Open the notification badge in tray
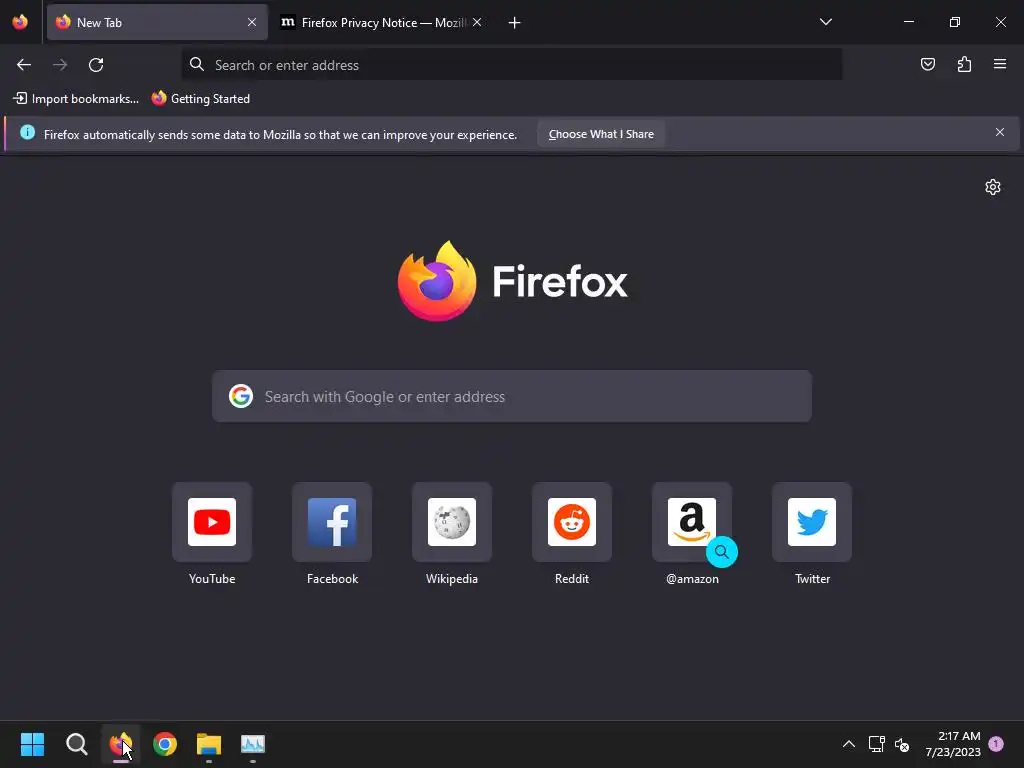 coord(996,743)
